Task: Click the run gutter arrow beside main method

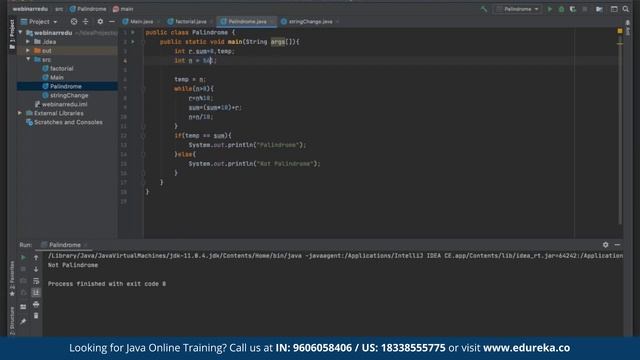Action: [x=133, y=42]
